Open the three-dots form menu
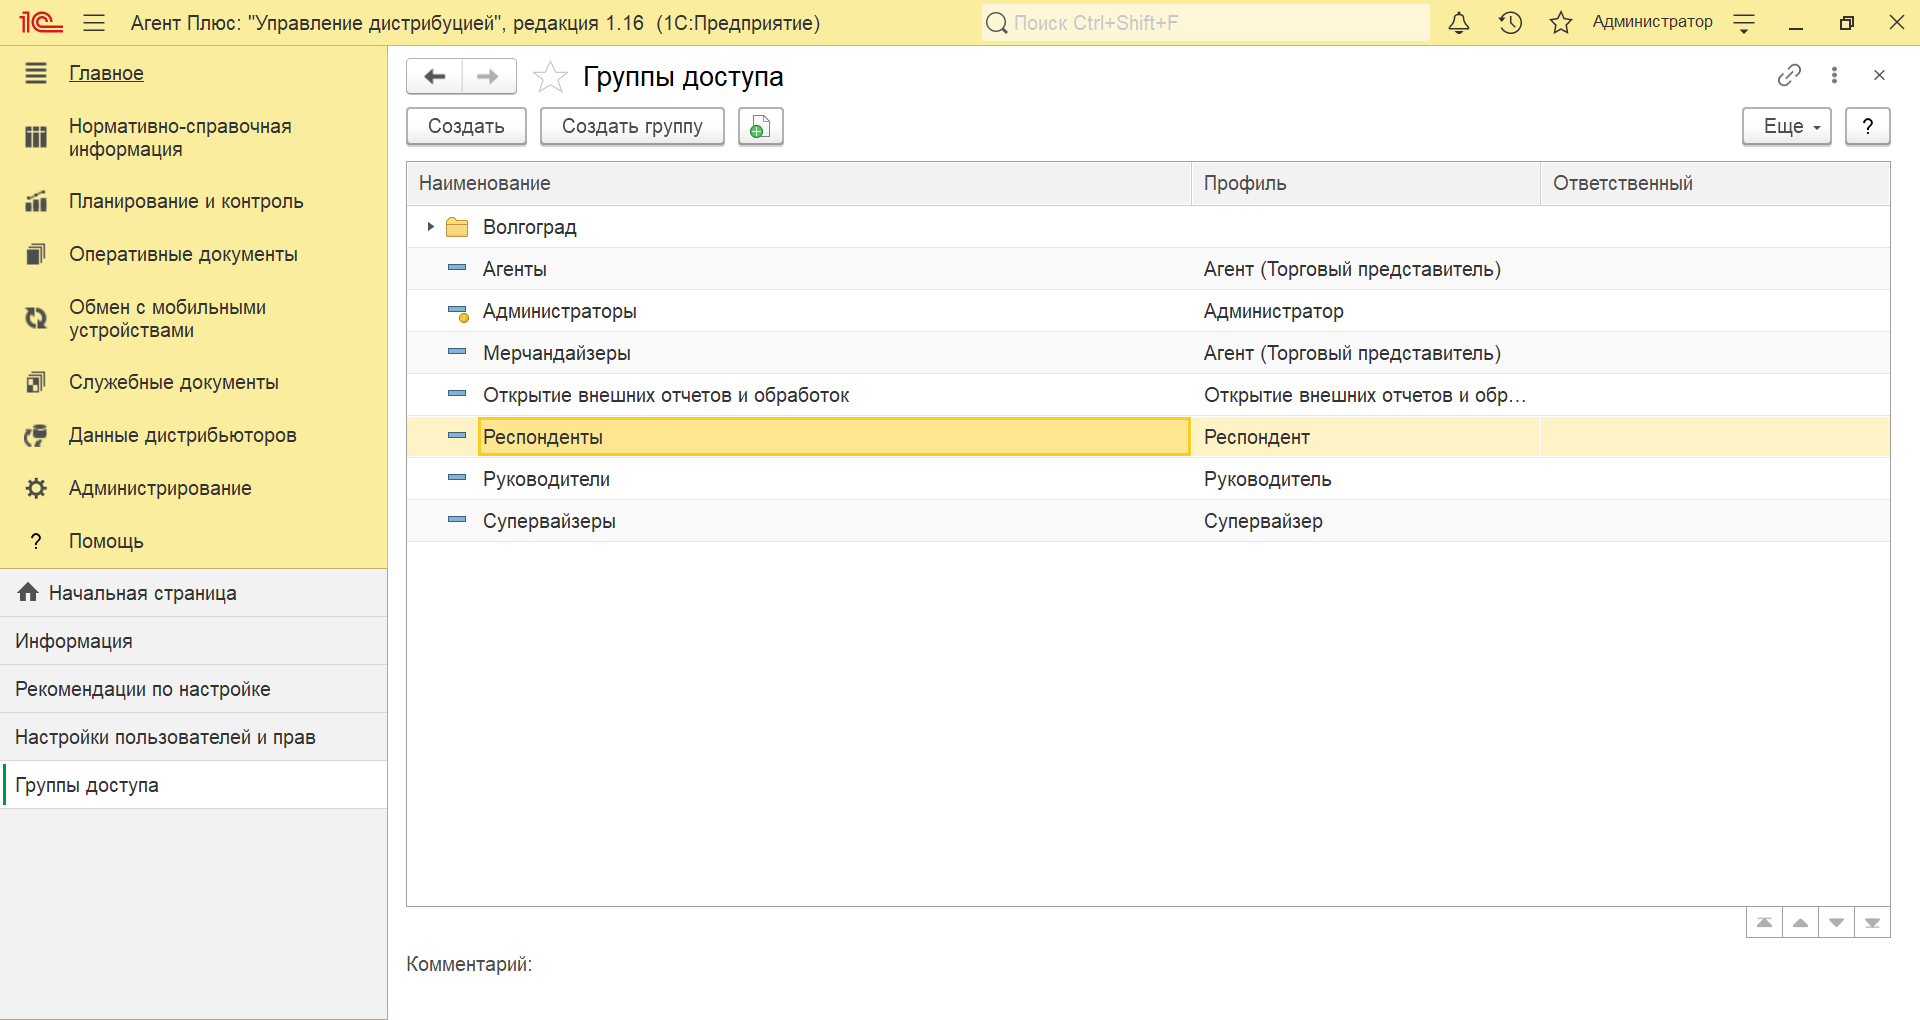The width and height of the screenshot is (1920, 1020). tap(1834, 75)
